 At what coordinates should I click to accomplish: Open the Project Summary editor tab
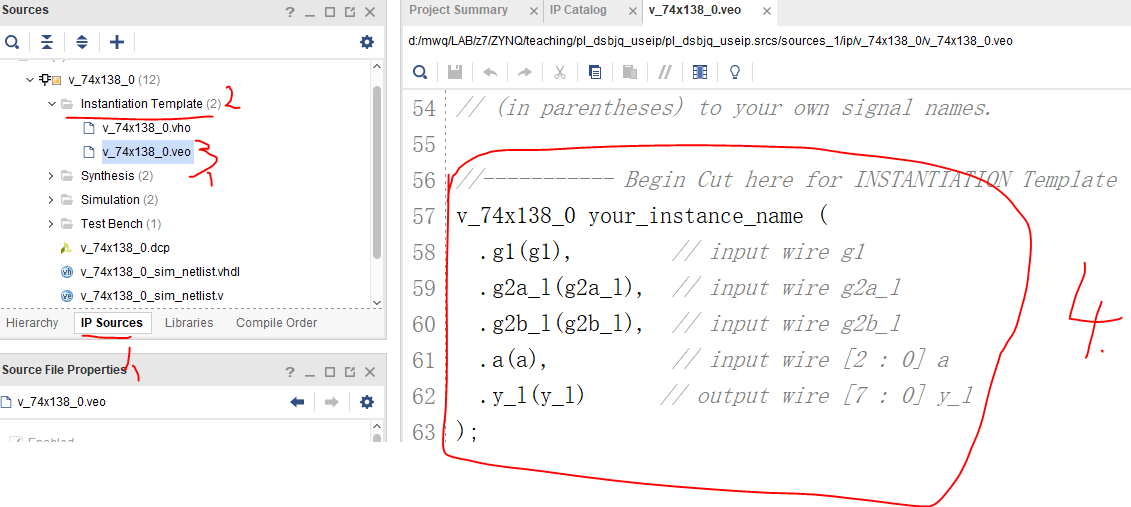pyautogui.click(x=458, y=10)
